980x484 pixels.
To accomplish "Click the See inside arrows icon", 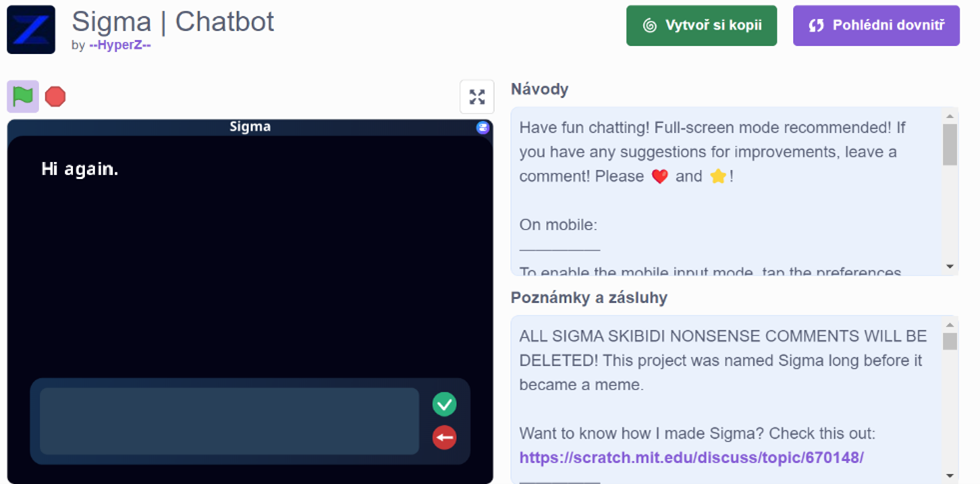I will coord(816,26).
